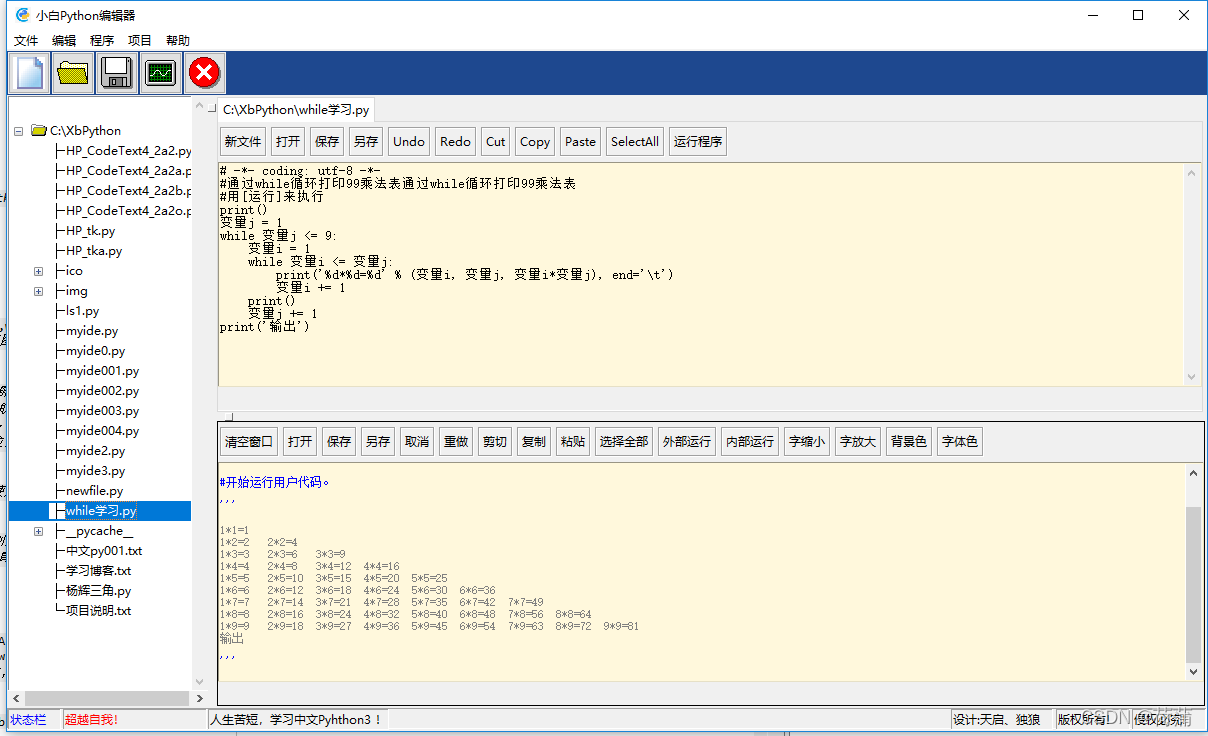This screenshot has height=736, width=1208.
Task: Click the new blank file toolbar icon
Action: [x=29, y=74]
